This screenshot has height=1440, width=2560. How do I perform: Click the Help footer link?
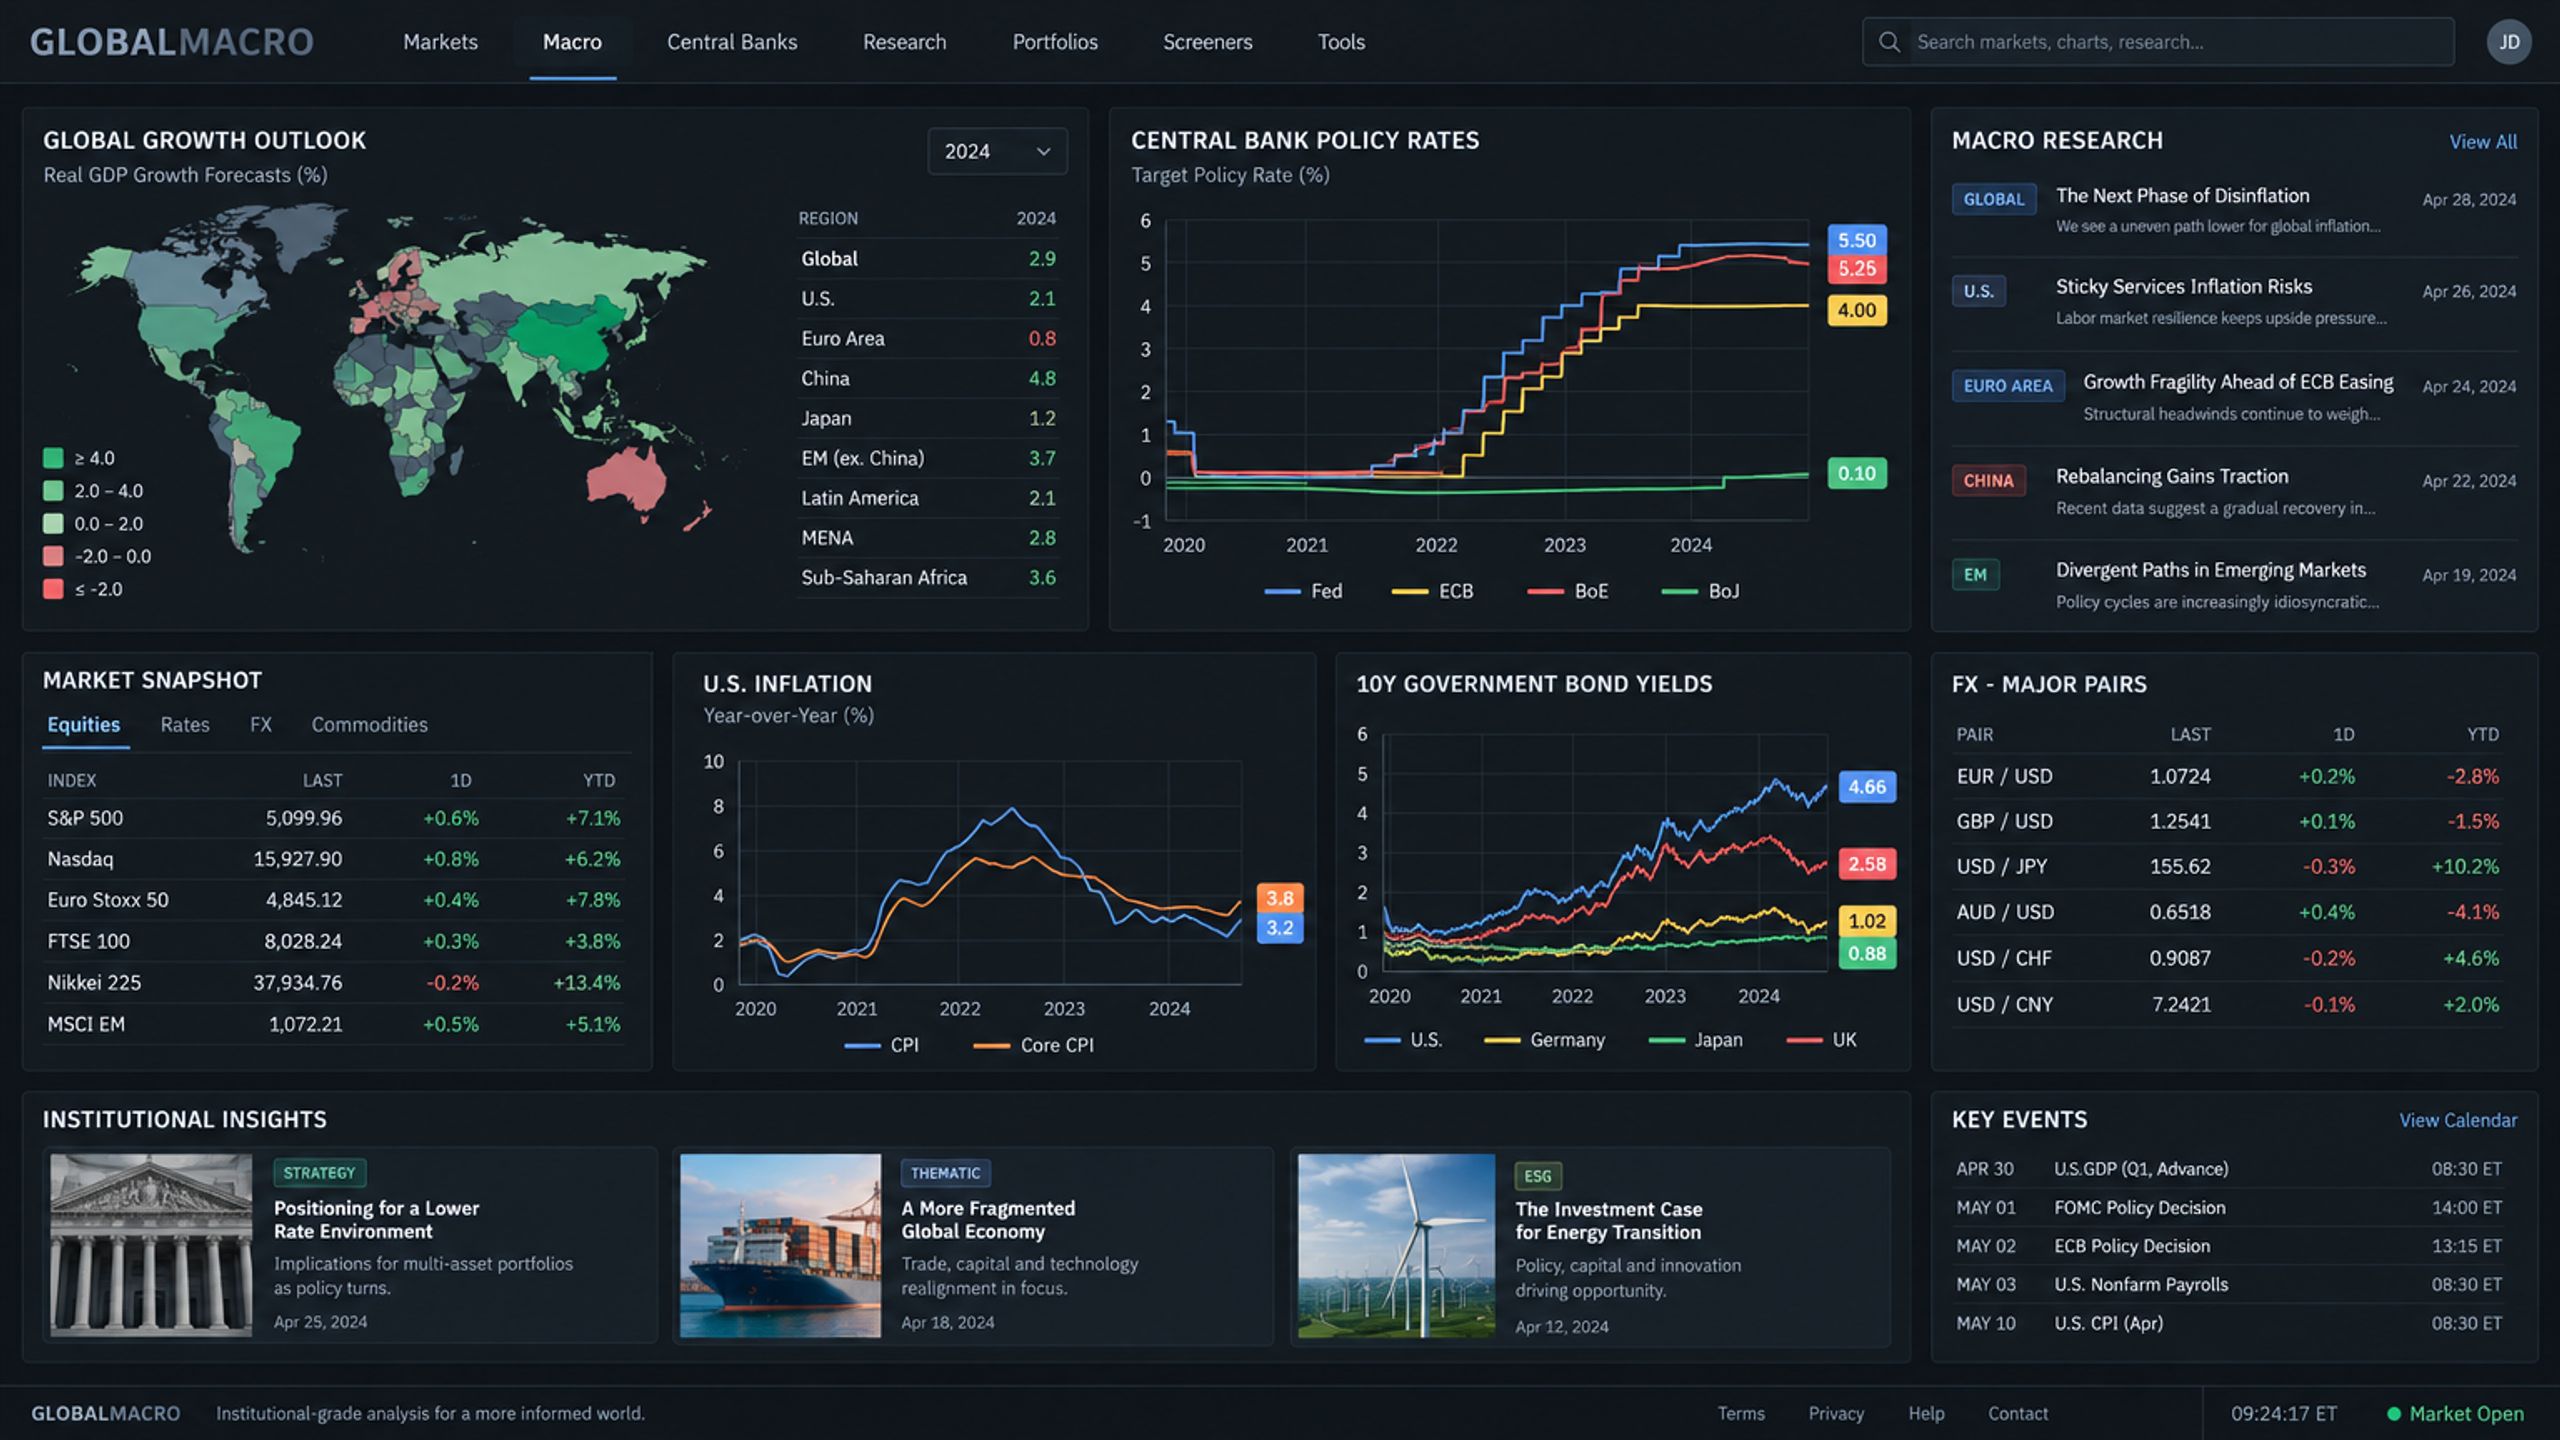[1926, 1414]
